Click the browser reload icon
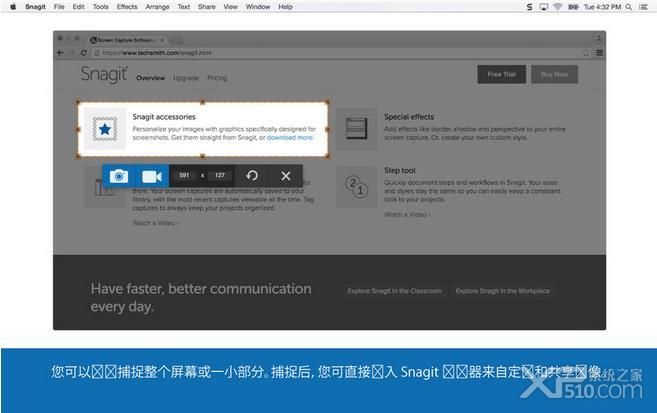Viewport: 657px width, 413px height. click(x=83, y=53)
